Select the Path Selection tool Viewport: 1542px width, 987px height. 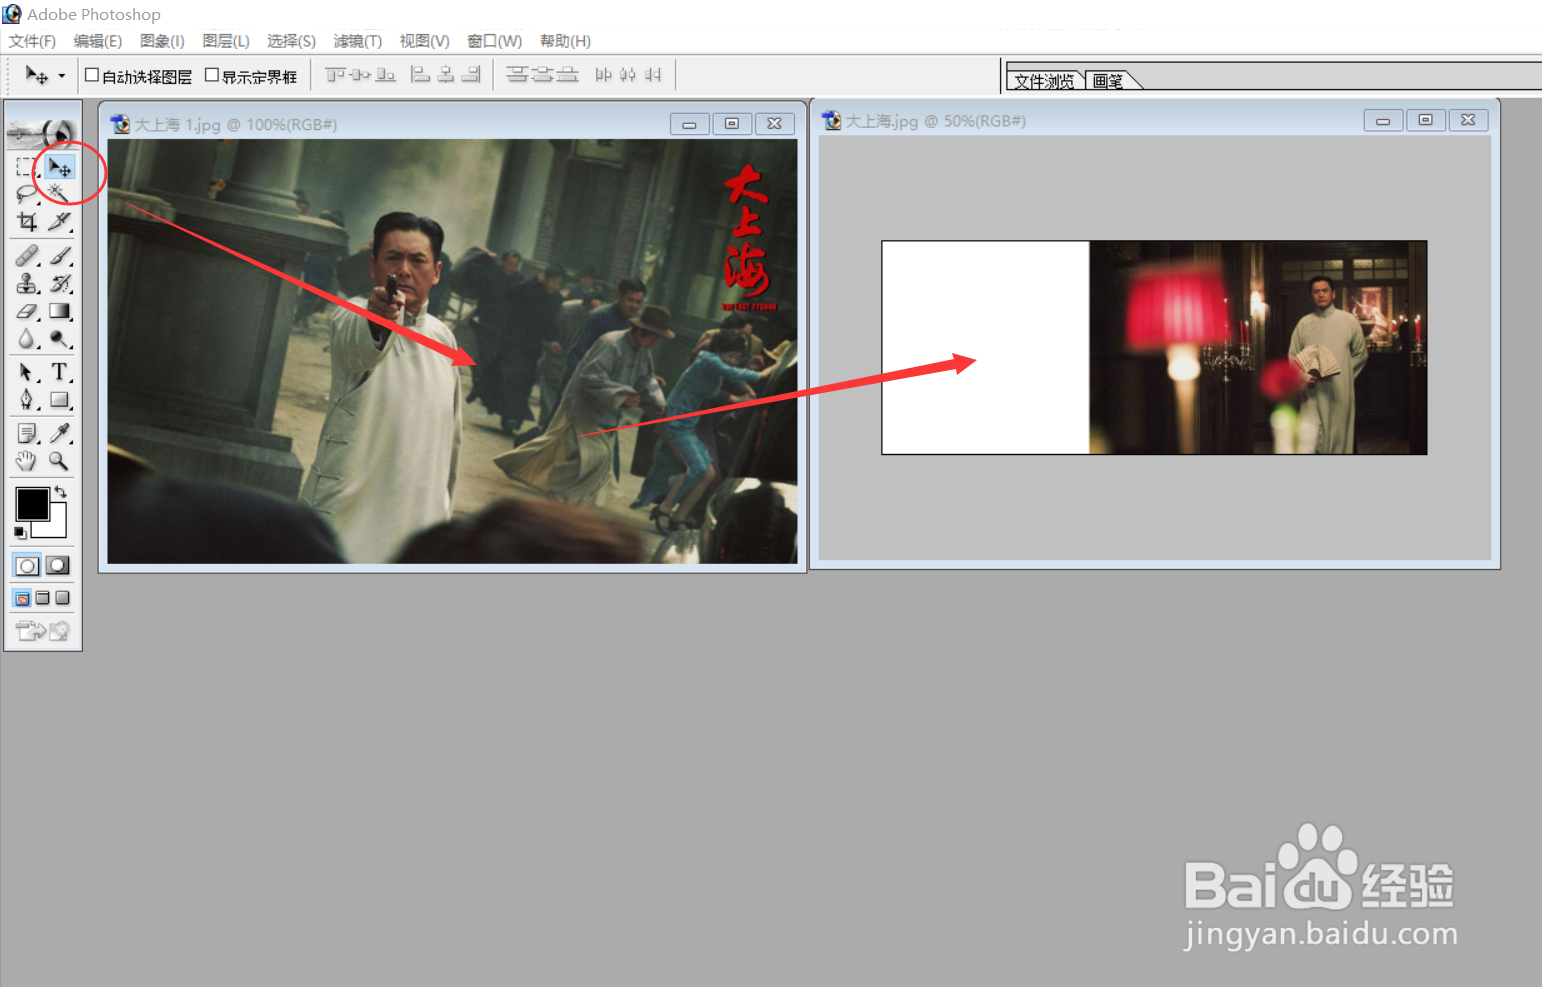coord(27,373)
